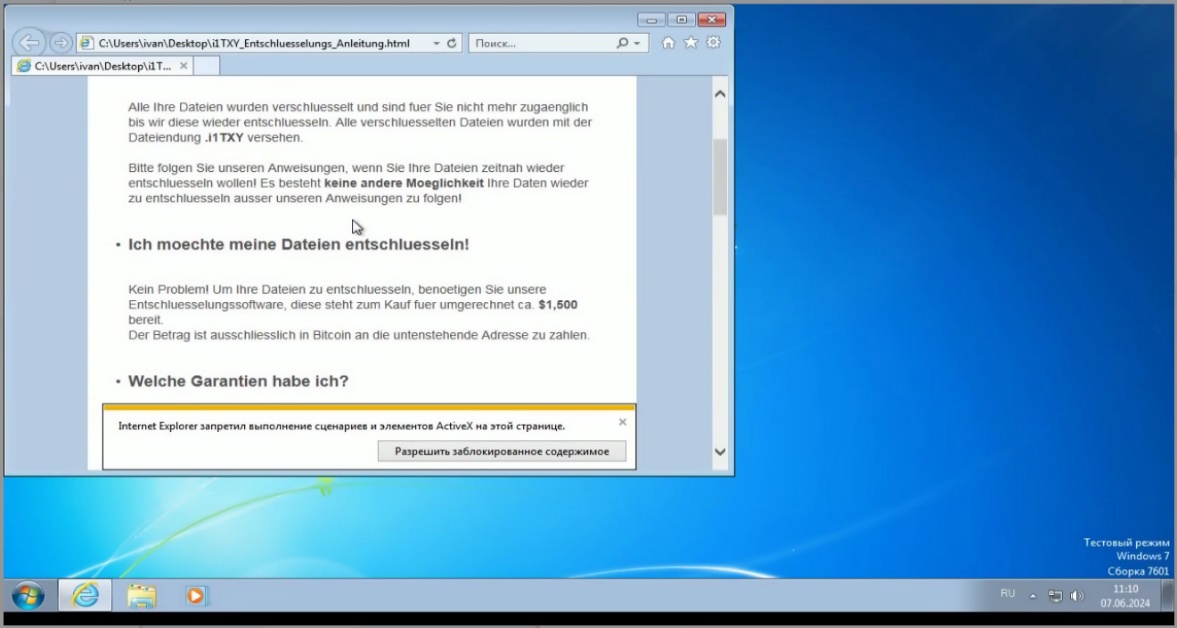Refresh the page using the reload icon
The height and width of the screenshot is (628, 1177).
click(452, 44)
